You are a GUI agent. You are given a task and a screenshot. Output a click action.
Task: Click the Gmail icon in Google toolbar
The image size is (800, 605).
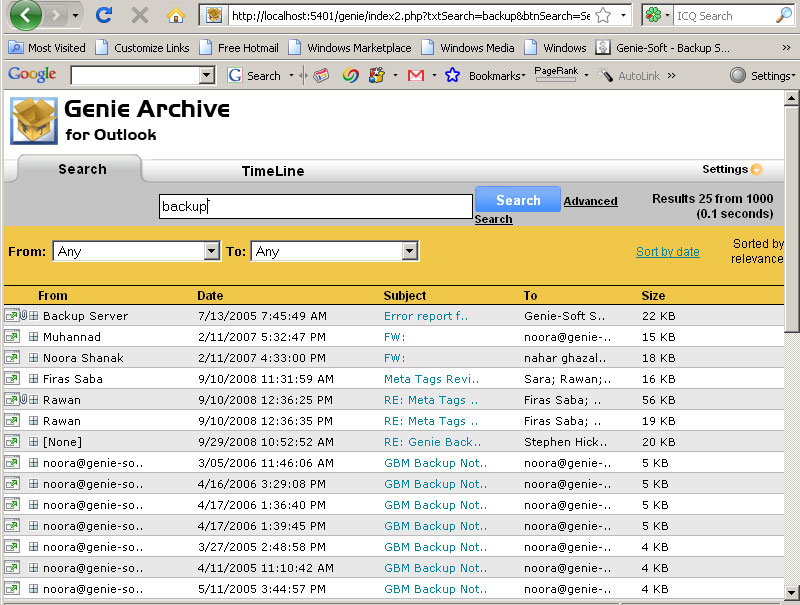416,75
